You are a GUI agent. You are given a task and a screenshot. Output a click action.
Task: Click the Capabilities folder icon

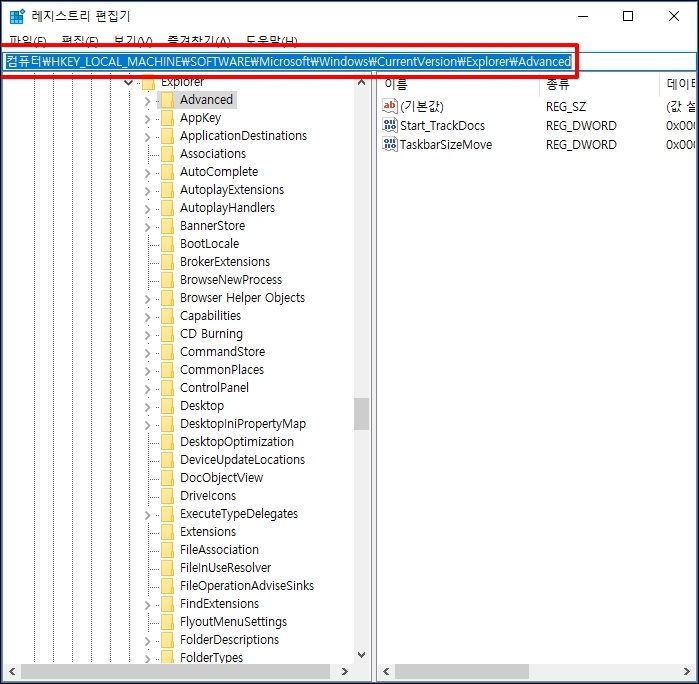point(167,316)
